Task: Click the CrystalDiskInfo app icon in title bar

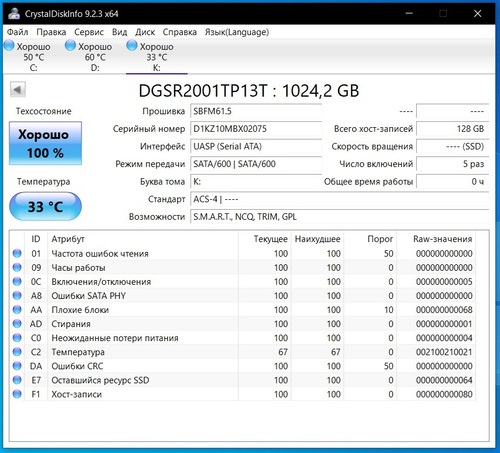Action: [14, 13]
